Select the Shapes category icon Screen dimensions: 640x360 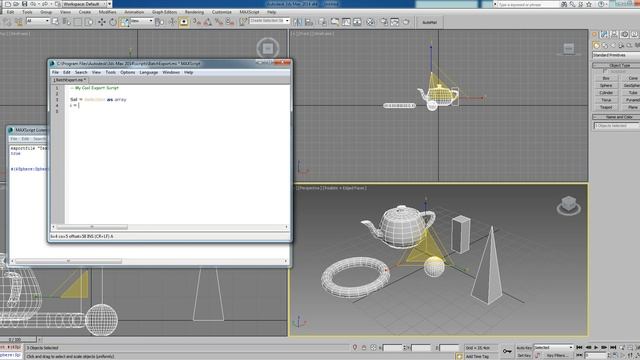point(605,45)
